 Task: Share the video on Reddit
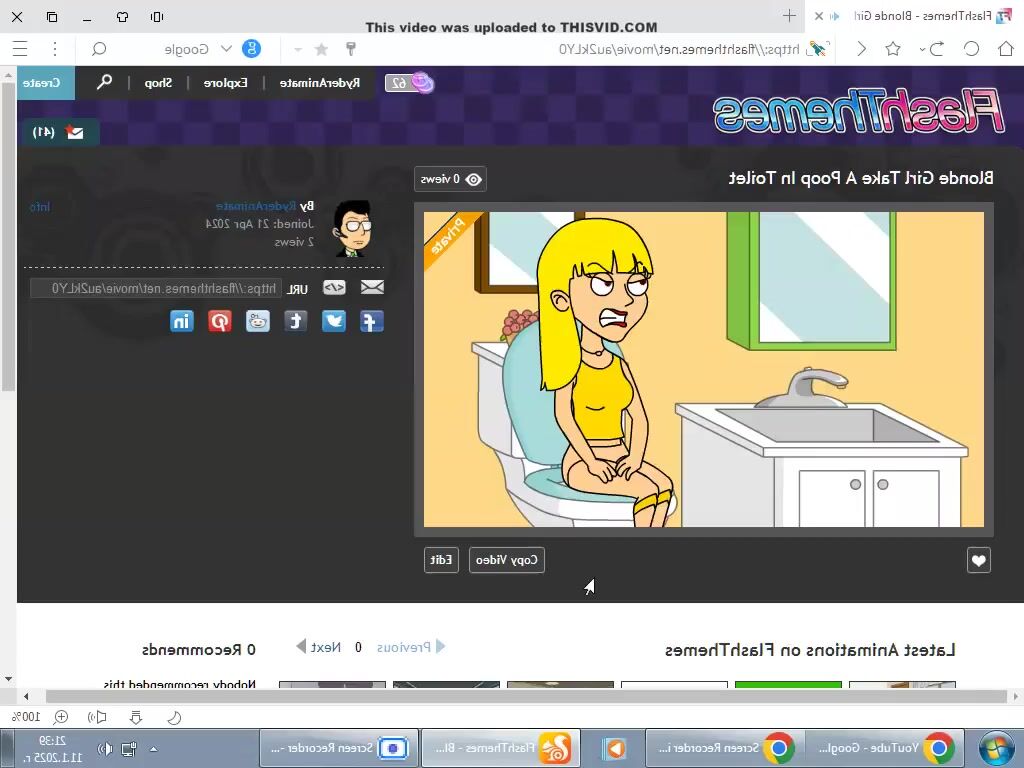[258, 321]
